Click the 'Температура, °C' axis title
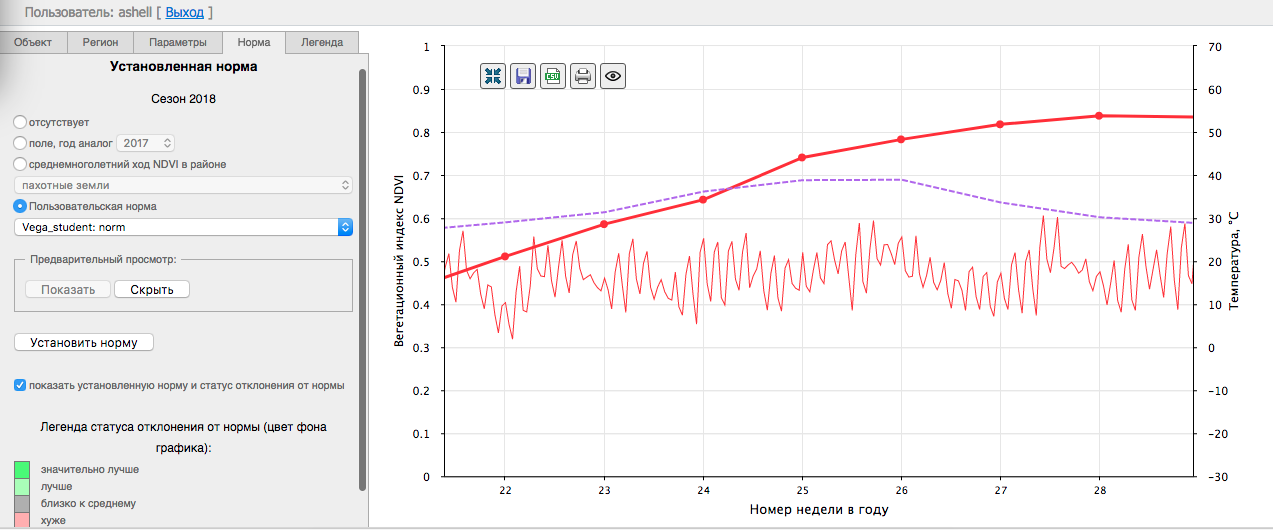 coord(1236,262)
